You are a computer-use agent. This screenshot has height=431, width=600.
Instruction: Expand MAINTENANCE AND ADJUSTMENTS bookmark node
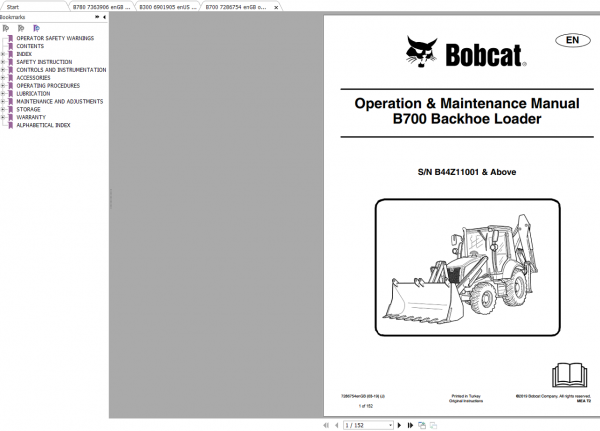click(3, 101)
